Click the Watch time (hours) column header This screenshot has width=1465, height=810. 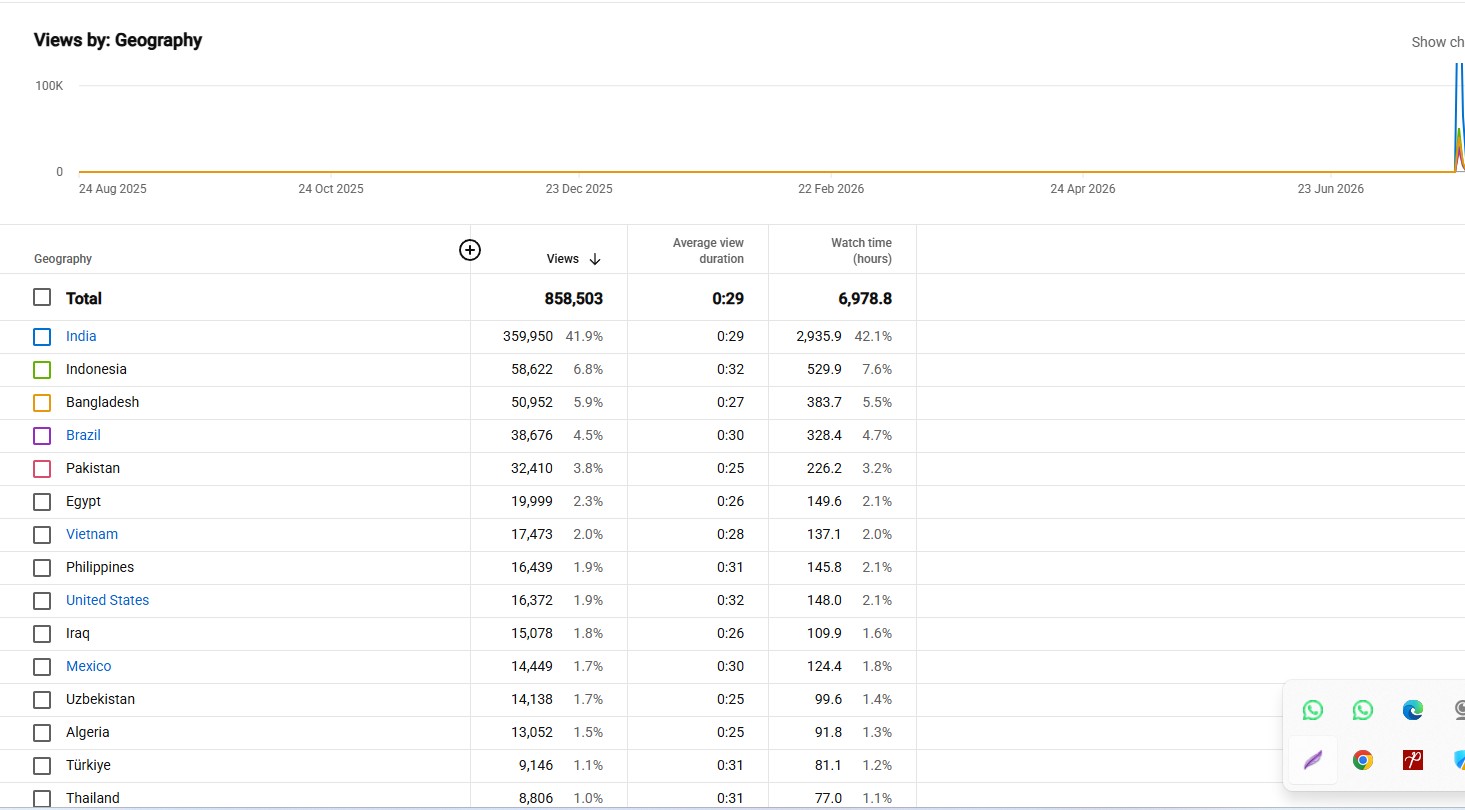point(860,250)
